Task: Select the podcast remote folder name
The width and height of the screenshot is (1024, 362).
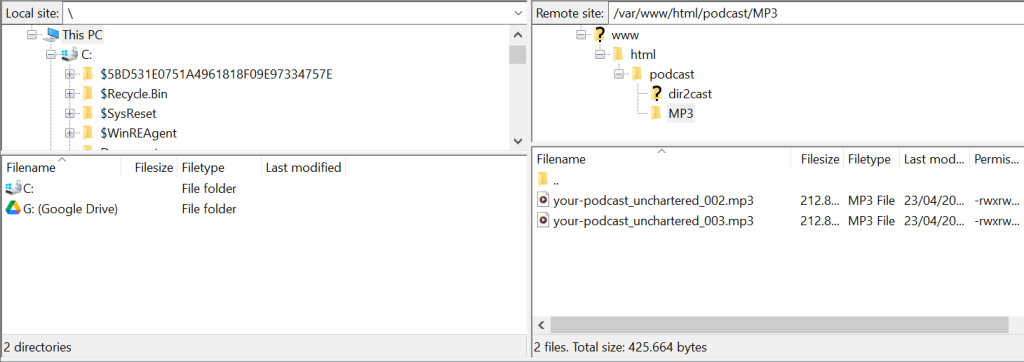Action: click(x=672, y=74)
